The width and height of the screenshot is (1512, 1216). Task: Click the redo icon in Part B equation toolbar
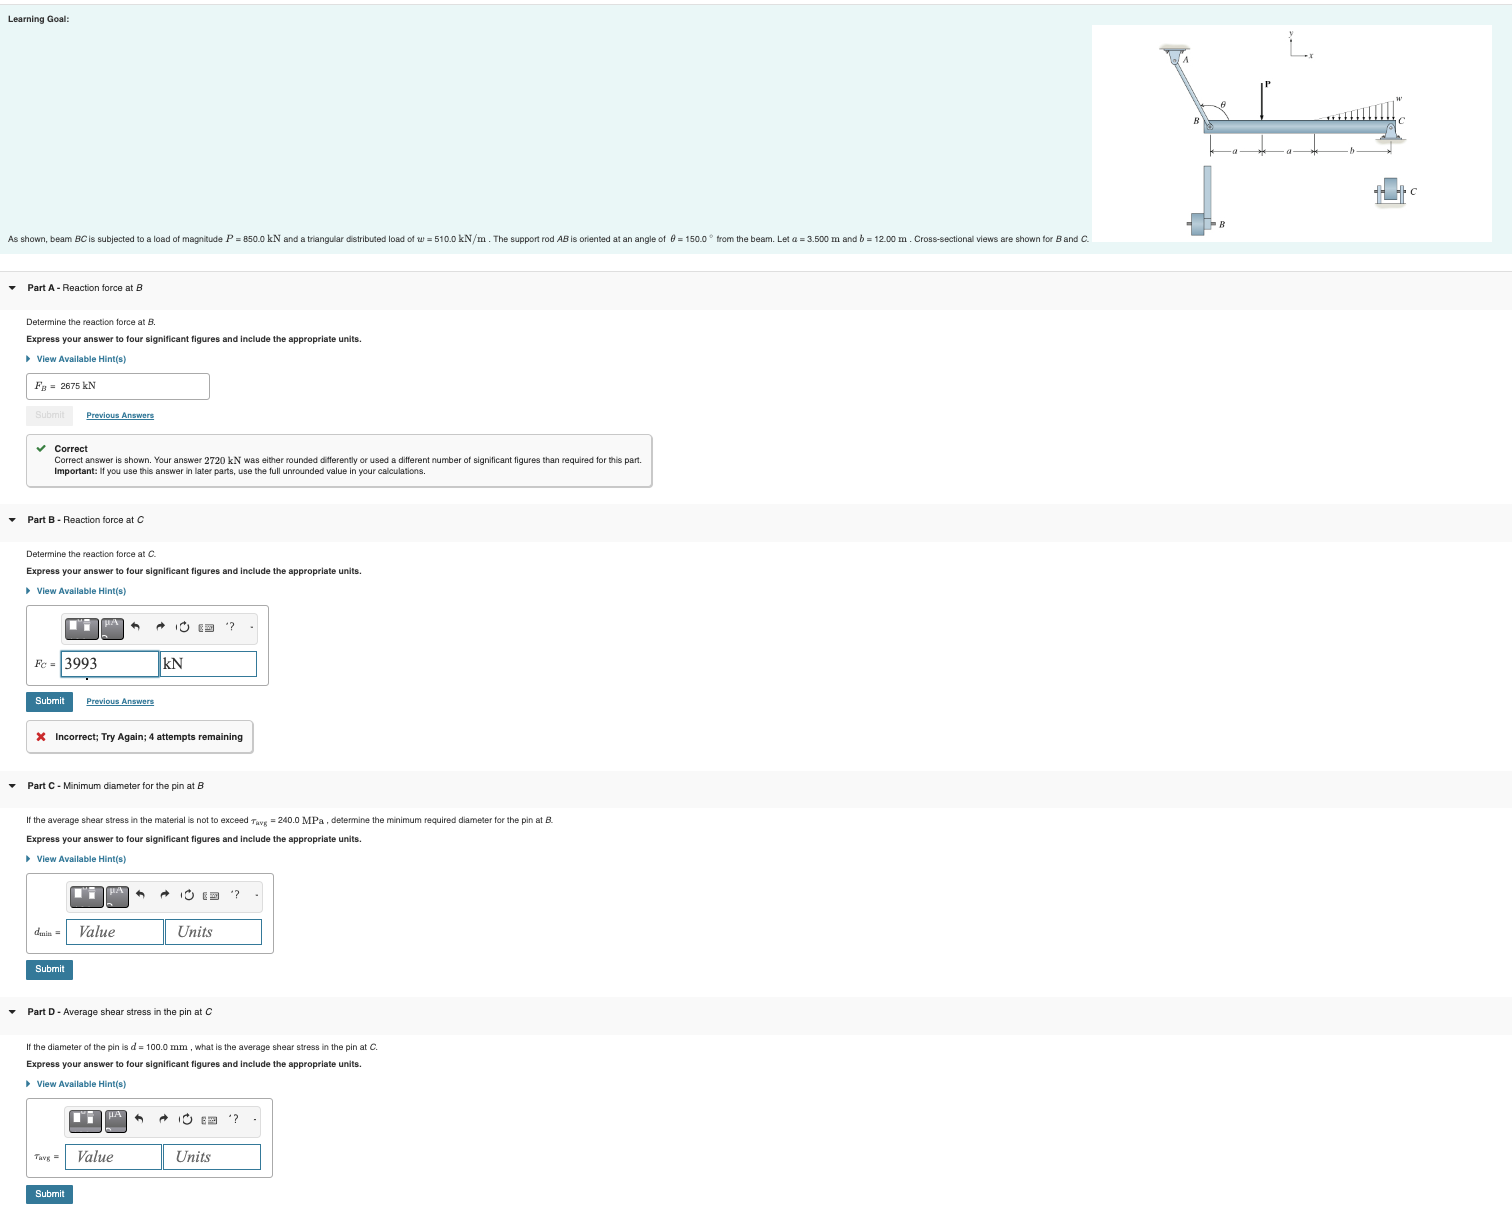coord(160,626)
